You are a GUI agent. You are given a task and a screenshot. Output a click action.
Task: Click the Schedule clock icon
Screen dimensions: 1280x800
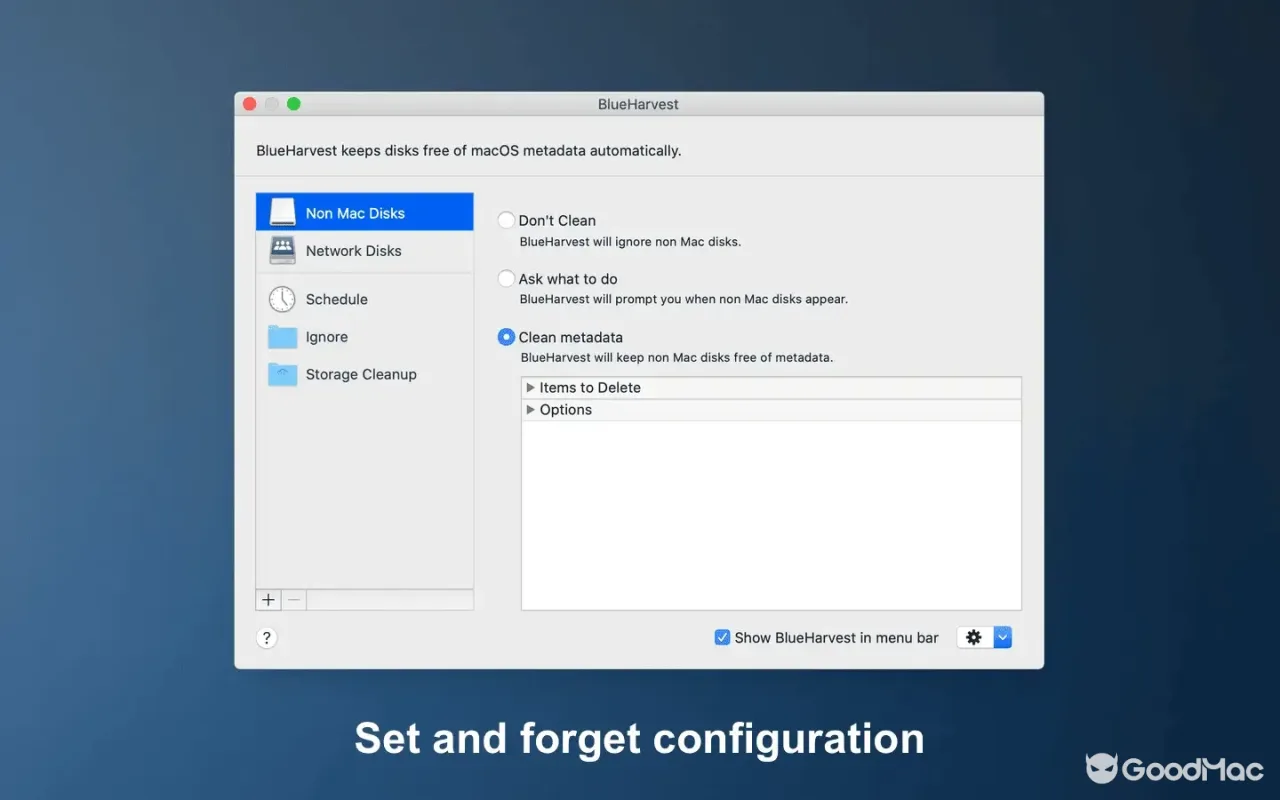pos(283,299)
